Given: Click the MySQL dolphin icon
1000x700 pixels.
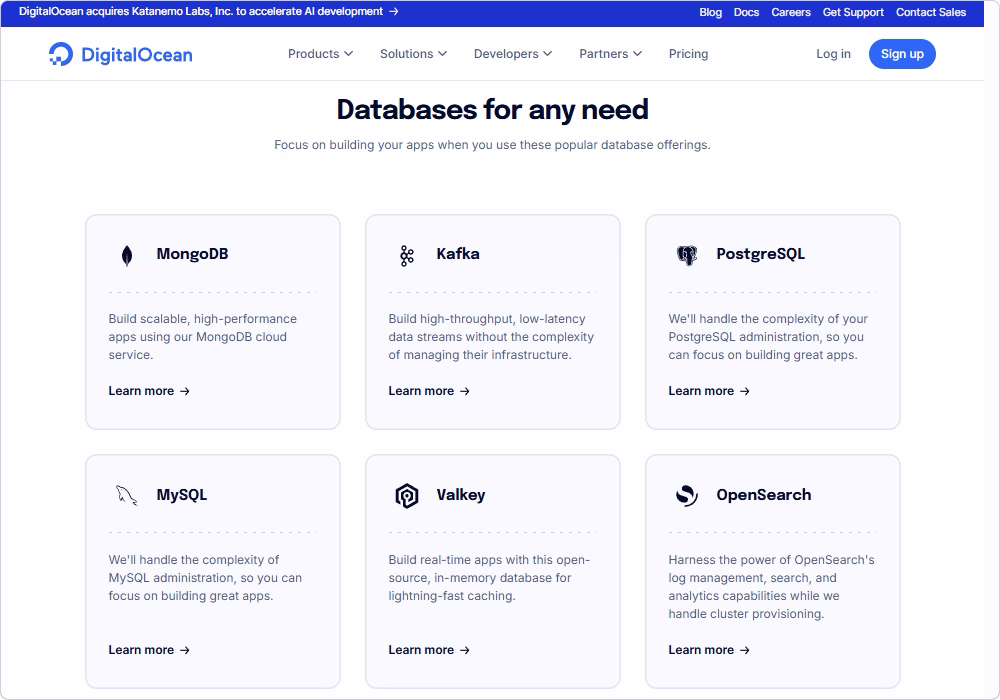Looking at the screenshot, I should (126, 495).
